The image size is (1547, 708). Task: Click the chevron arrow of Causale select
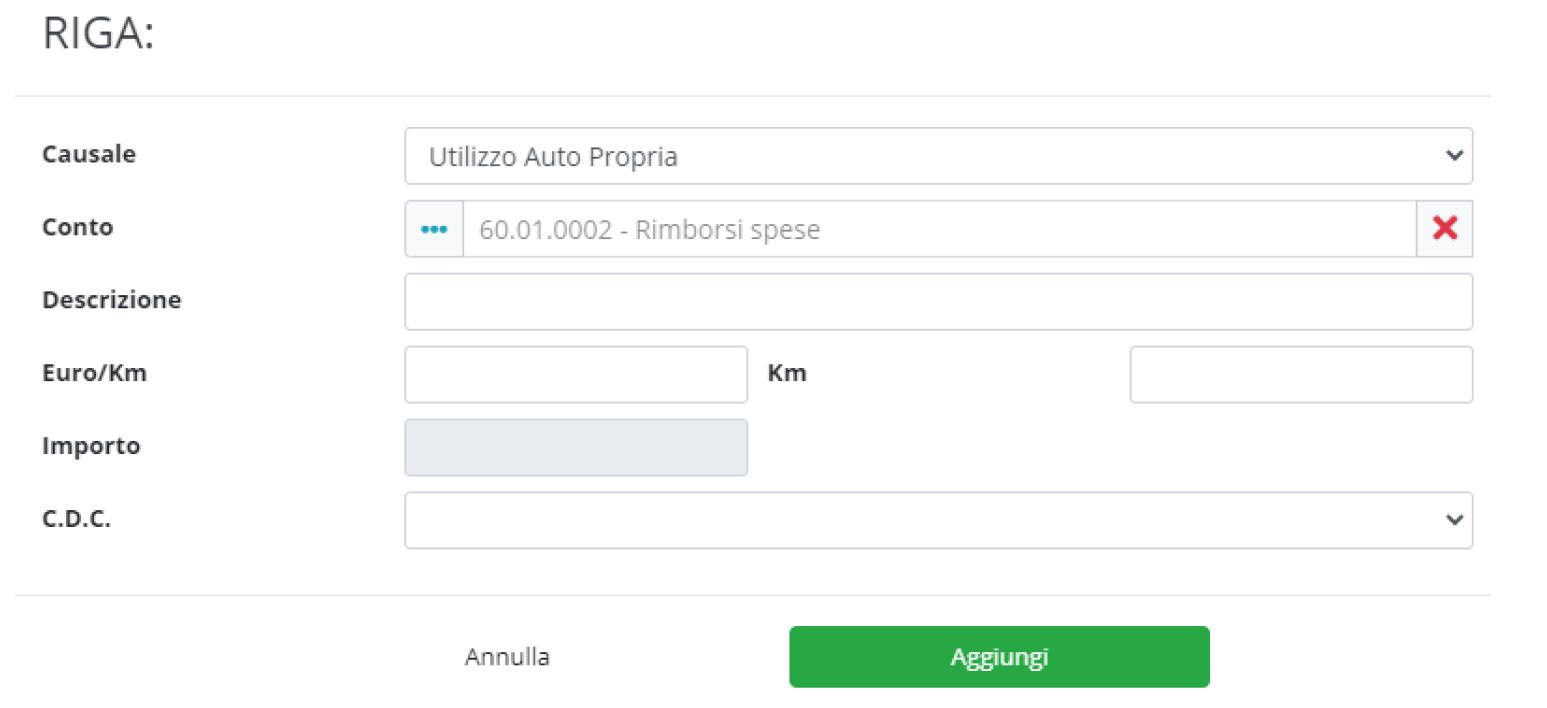click(1453, 156)
